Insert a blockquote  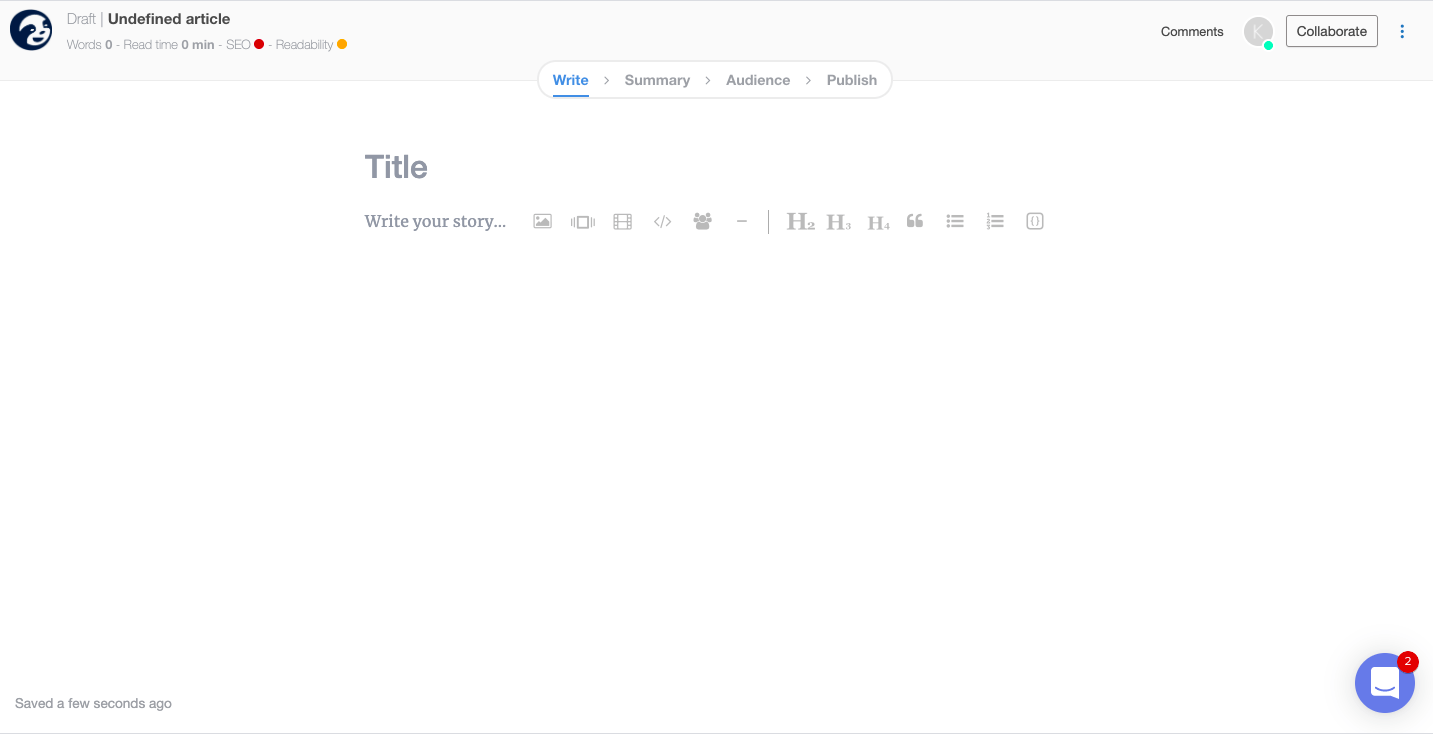915,221
